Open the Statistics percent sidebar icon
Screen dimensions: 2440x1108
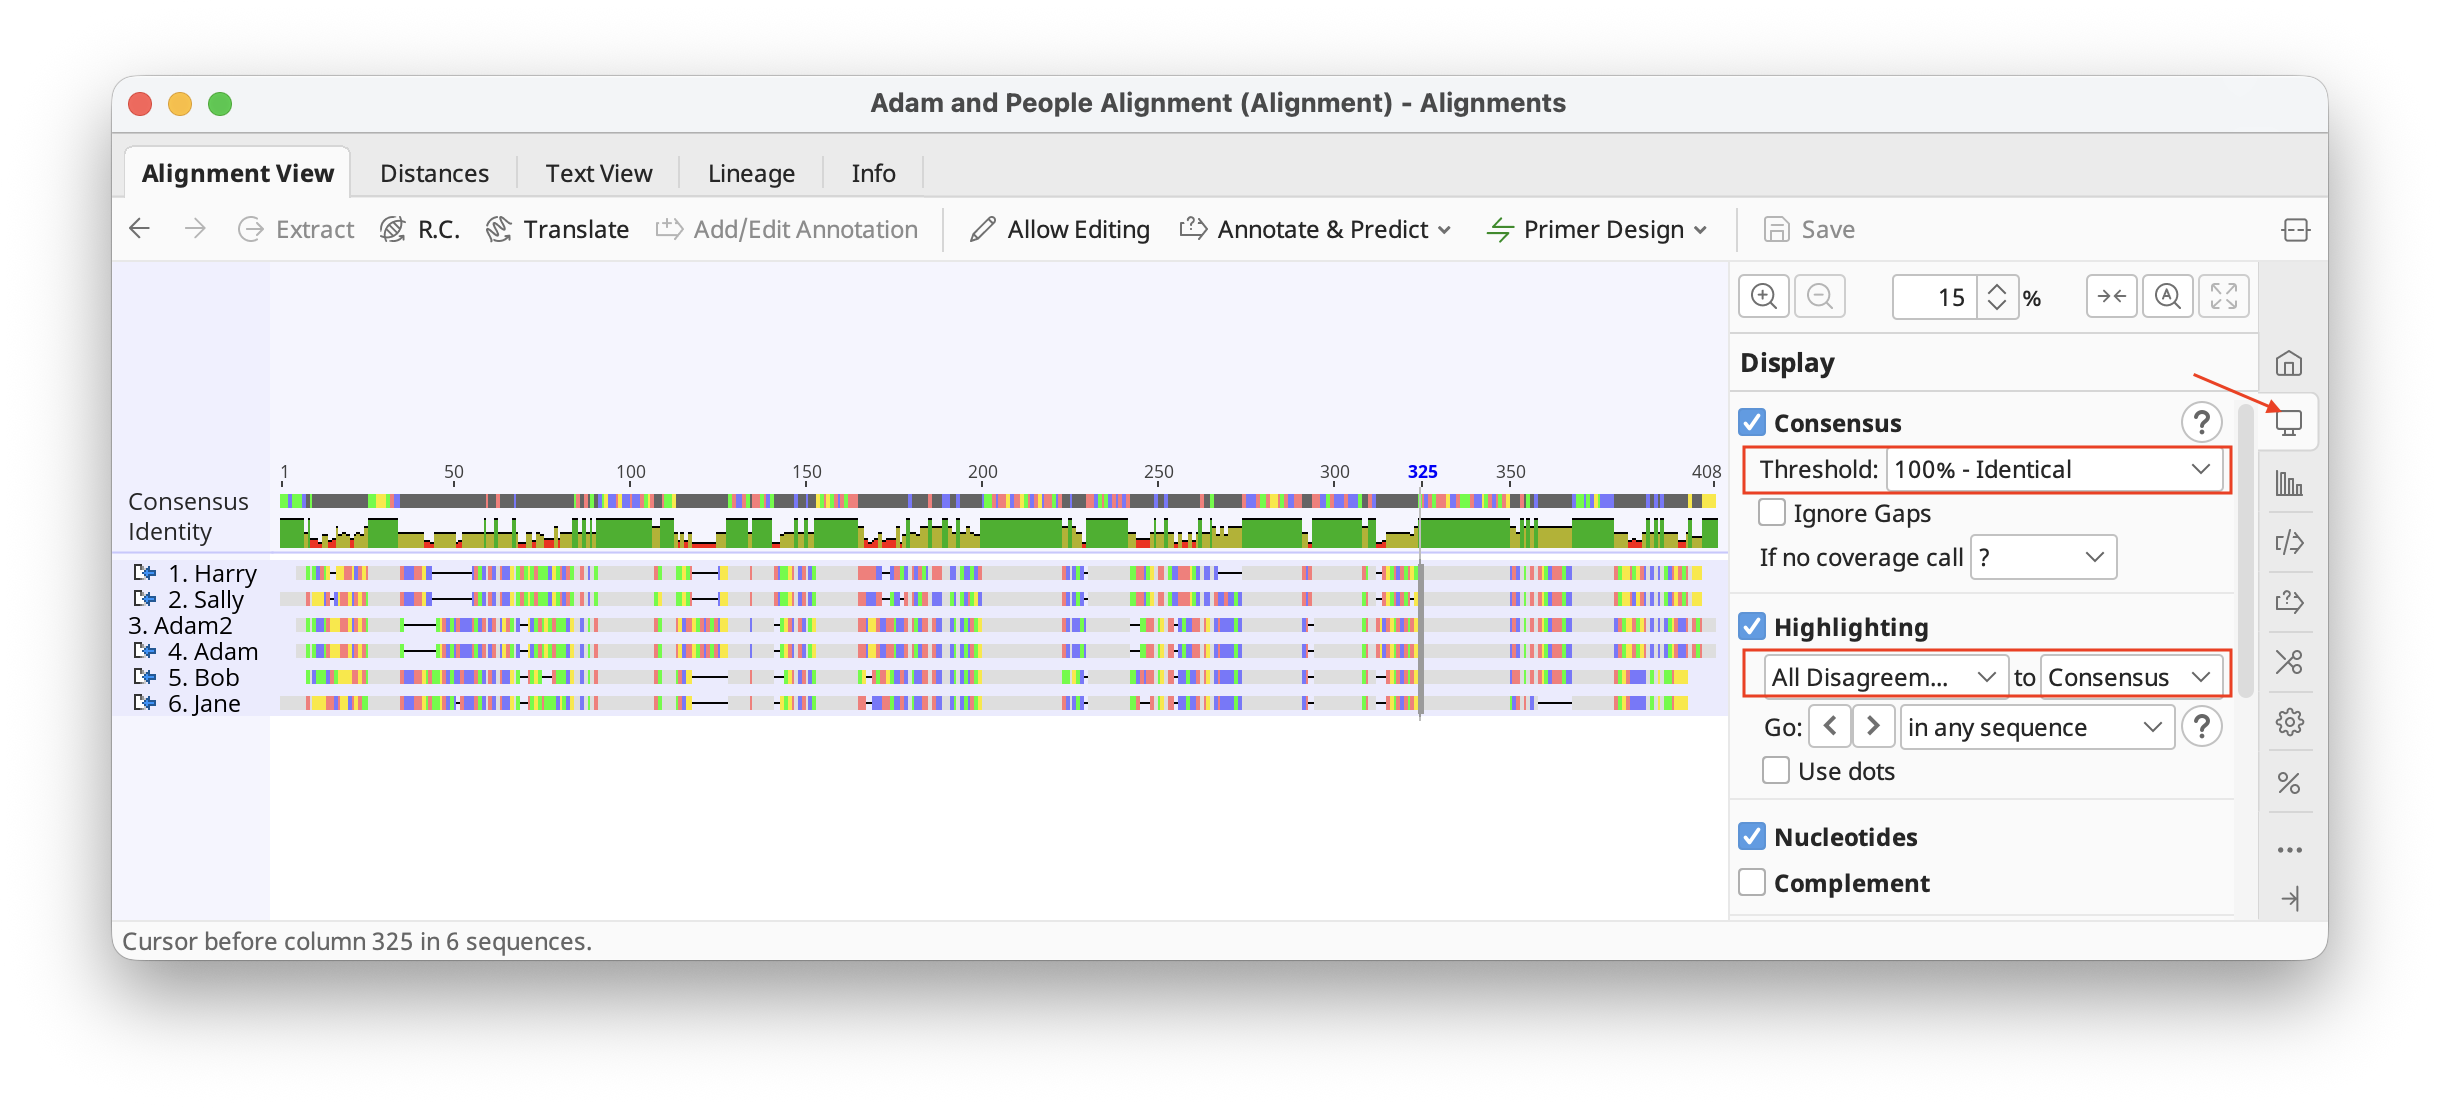[x=2289, y=783]
